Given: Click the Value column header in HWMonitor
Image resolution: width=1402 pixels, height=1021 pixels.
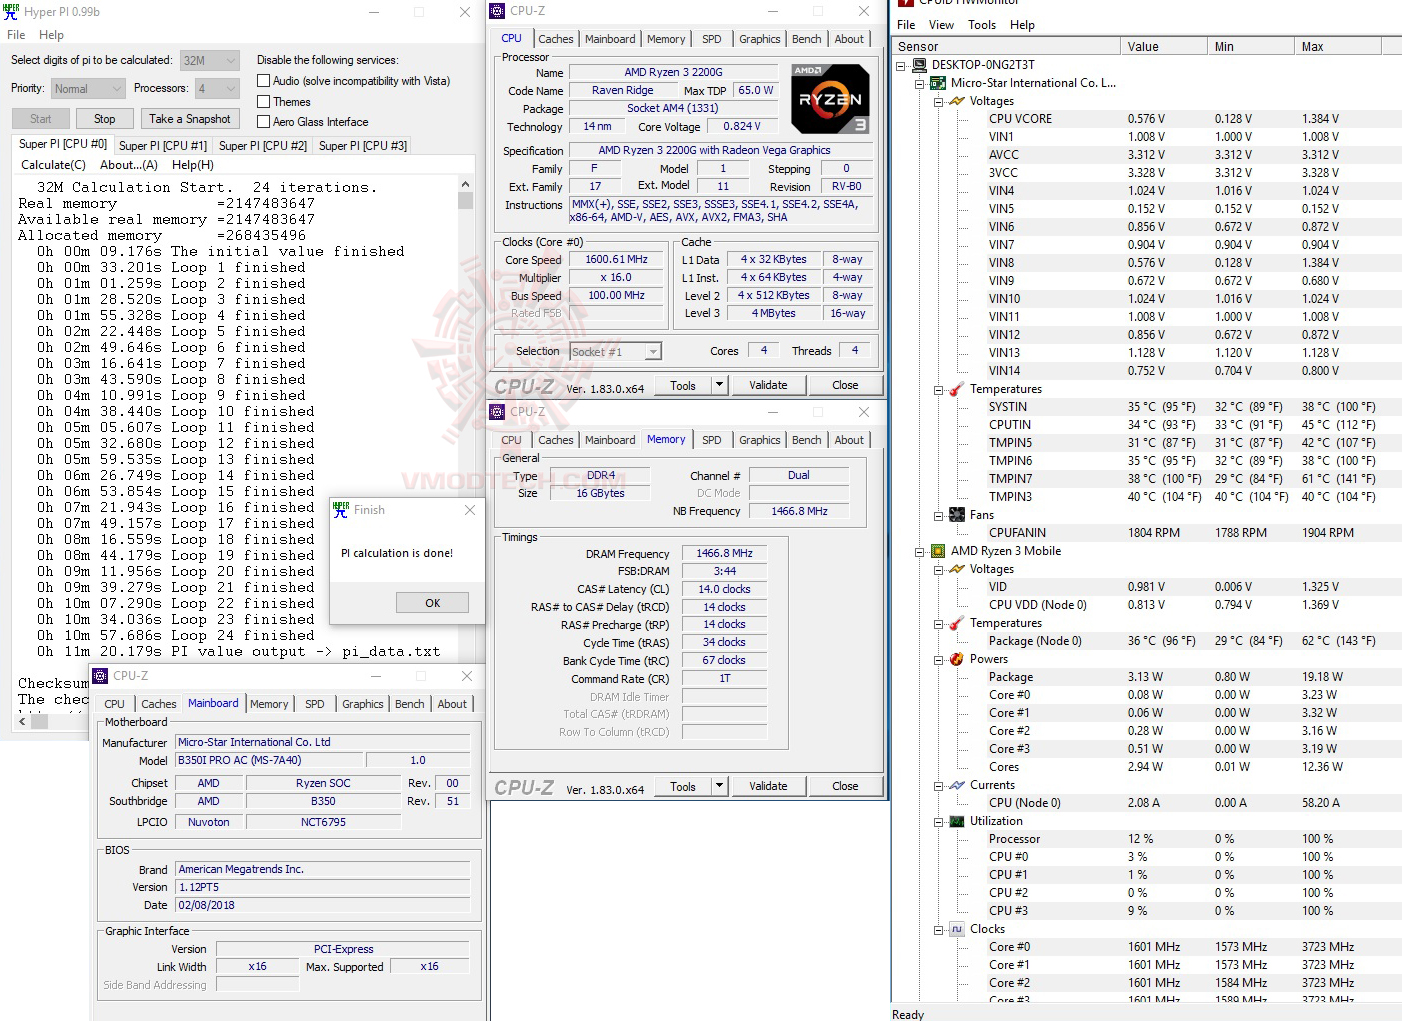Looking at the screenshot, I should [1163, 47].
